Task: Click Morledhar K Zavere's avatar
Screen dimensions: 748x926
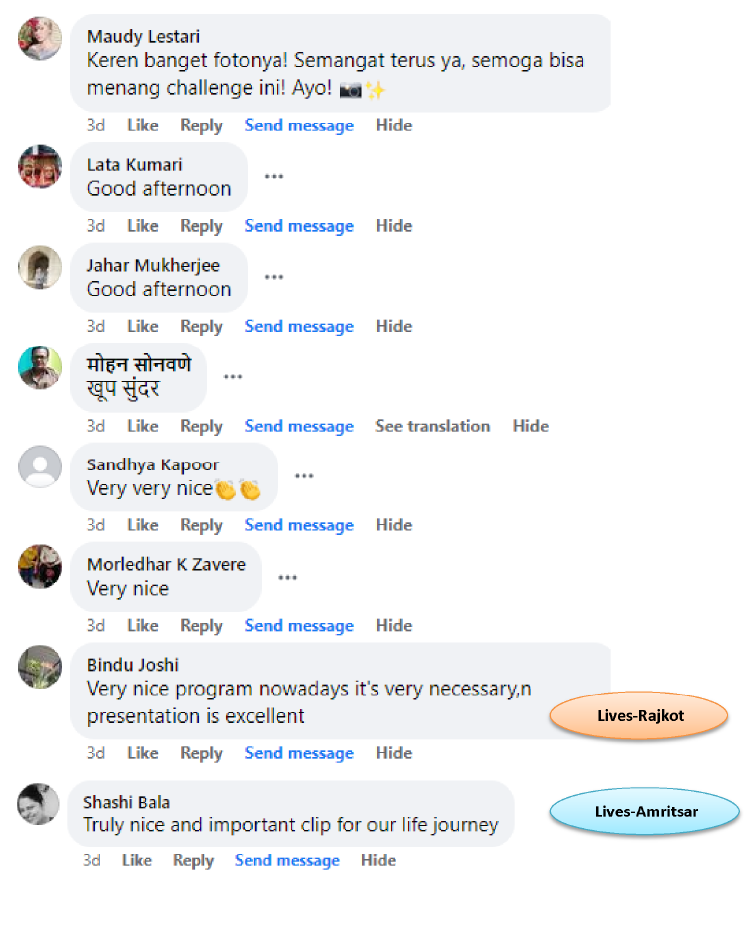Action: click(40, 566)
